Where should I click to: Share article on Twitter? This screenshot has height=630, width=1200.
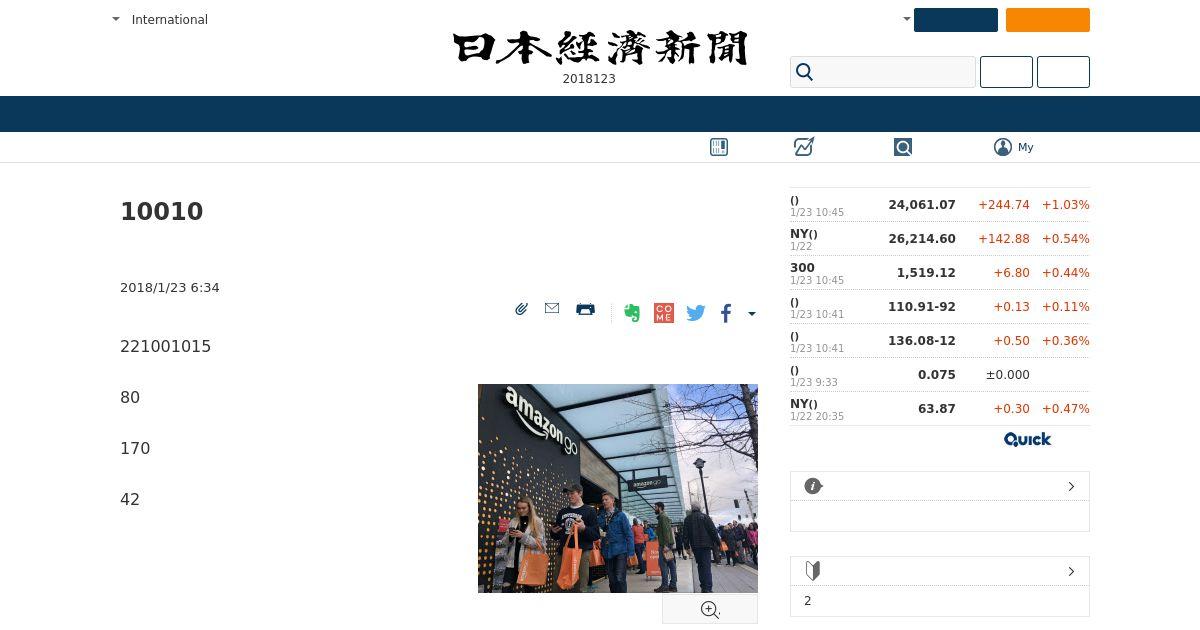tap(696, 313)
